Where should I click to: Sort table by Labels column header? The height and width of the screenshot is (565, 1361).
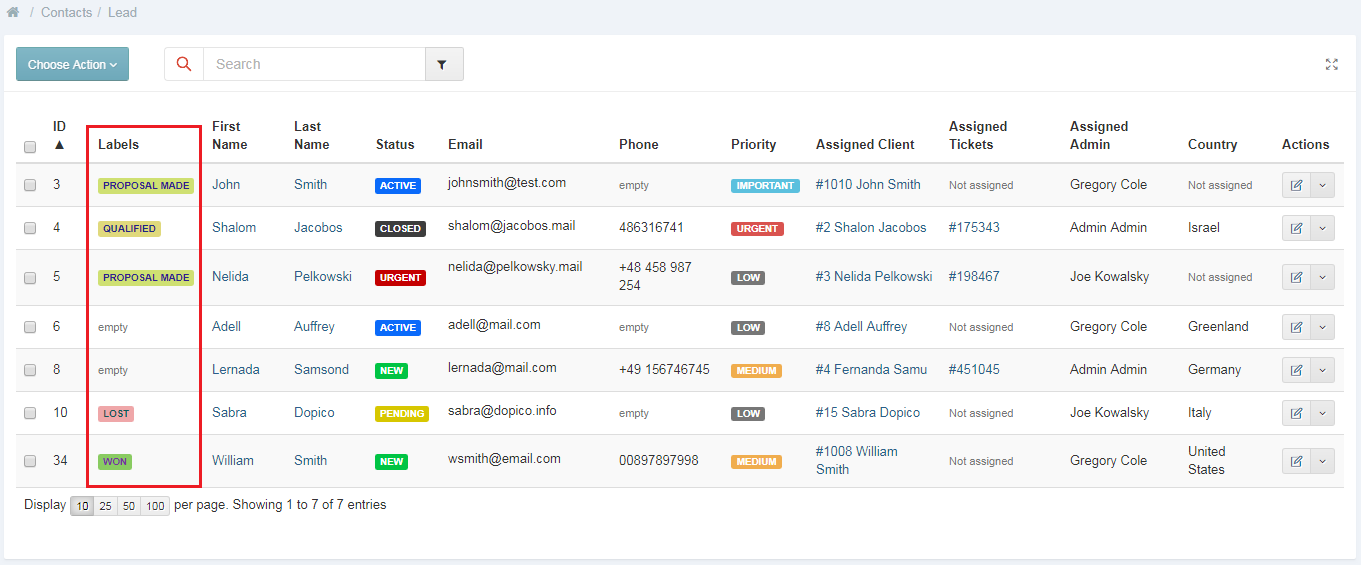[118, 145]
